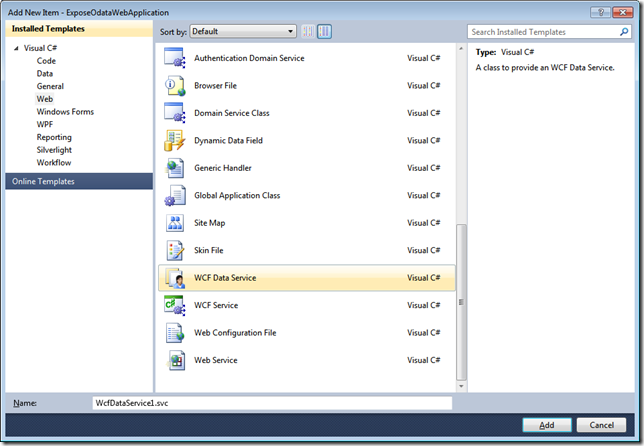
Task: Click the list scroll down arrow
Action: pos(461,386)
